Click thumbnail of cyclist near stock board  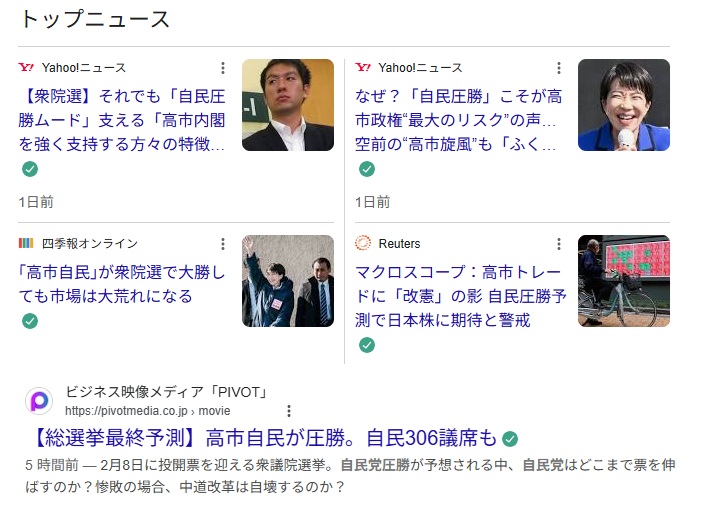tap(624, 281)
